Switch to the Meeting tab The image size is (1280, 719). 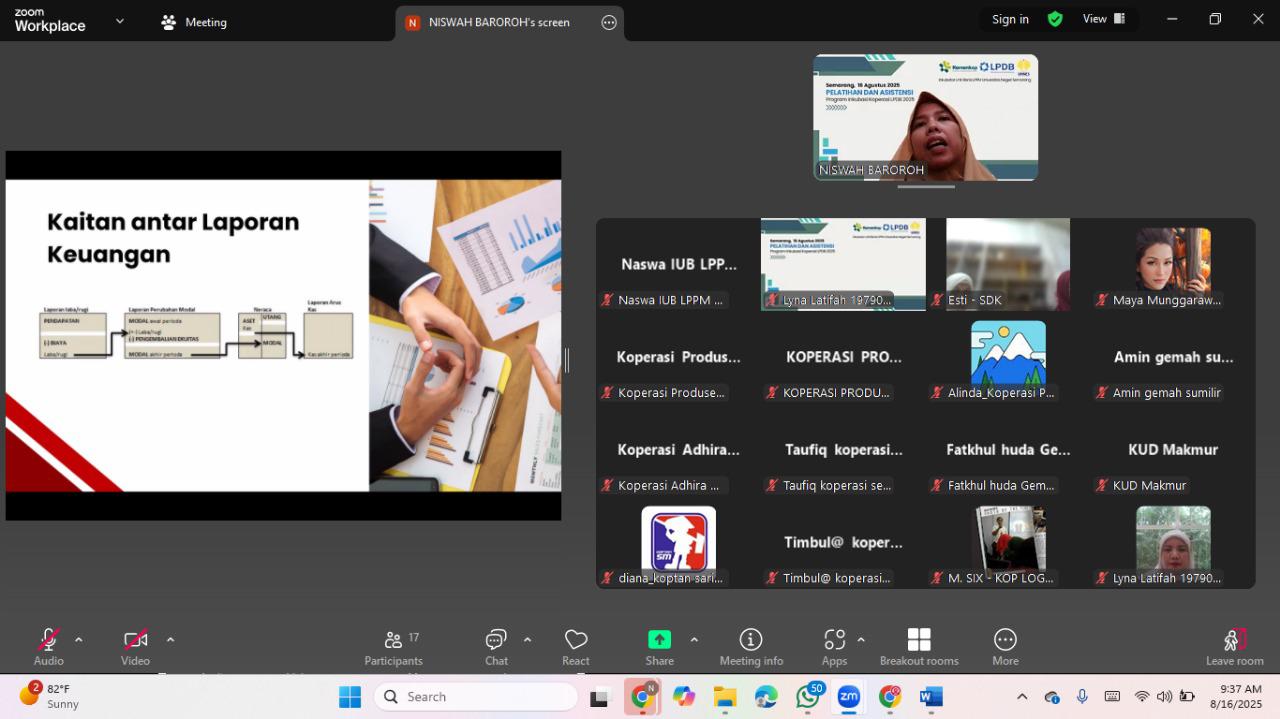click(194, 22)
